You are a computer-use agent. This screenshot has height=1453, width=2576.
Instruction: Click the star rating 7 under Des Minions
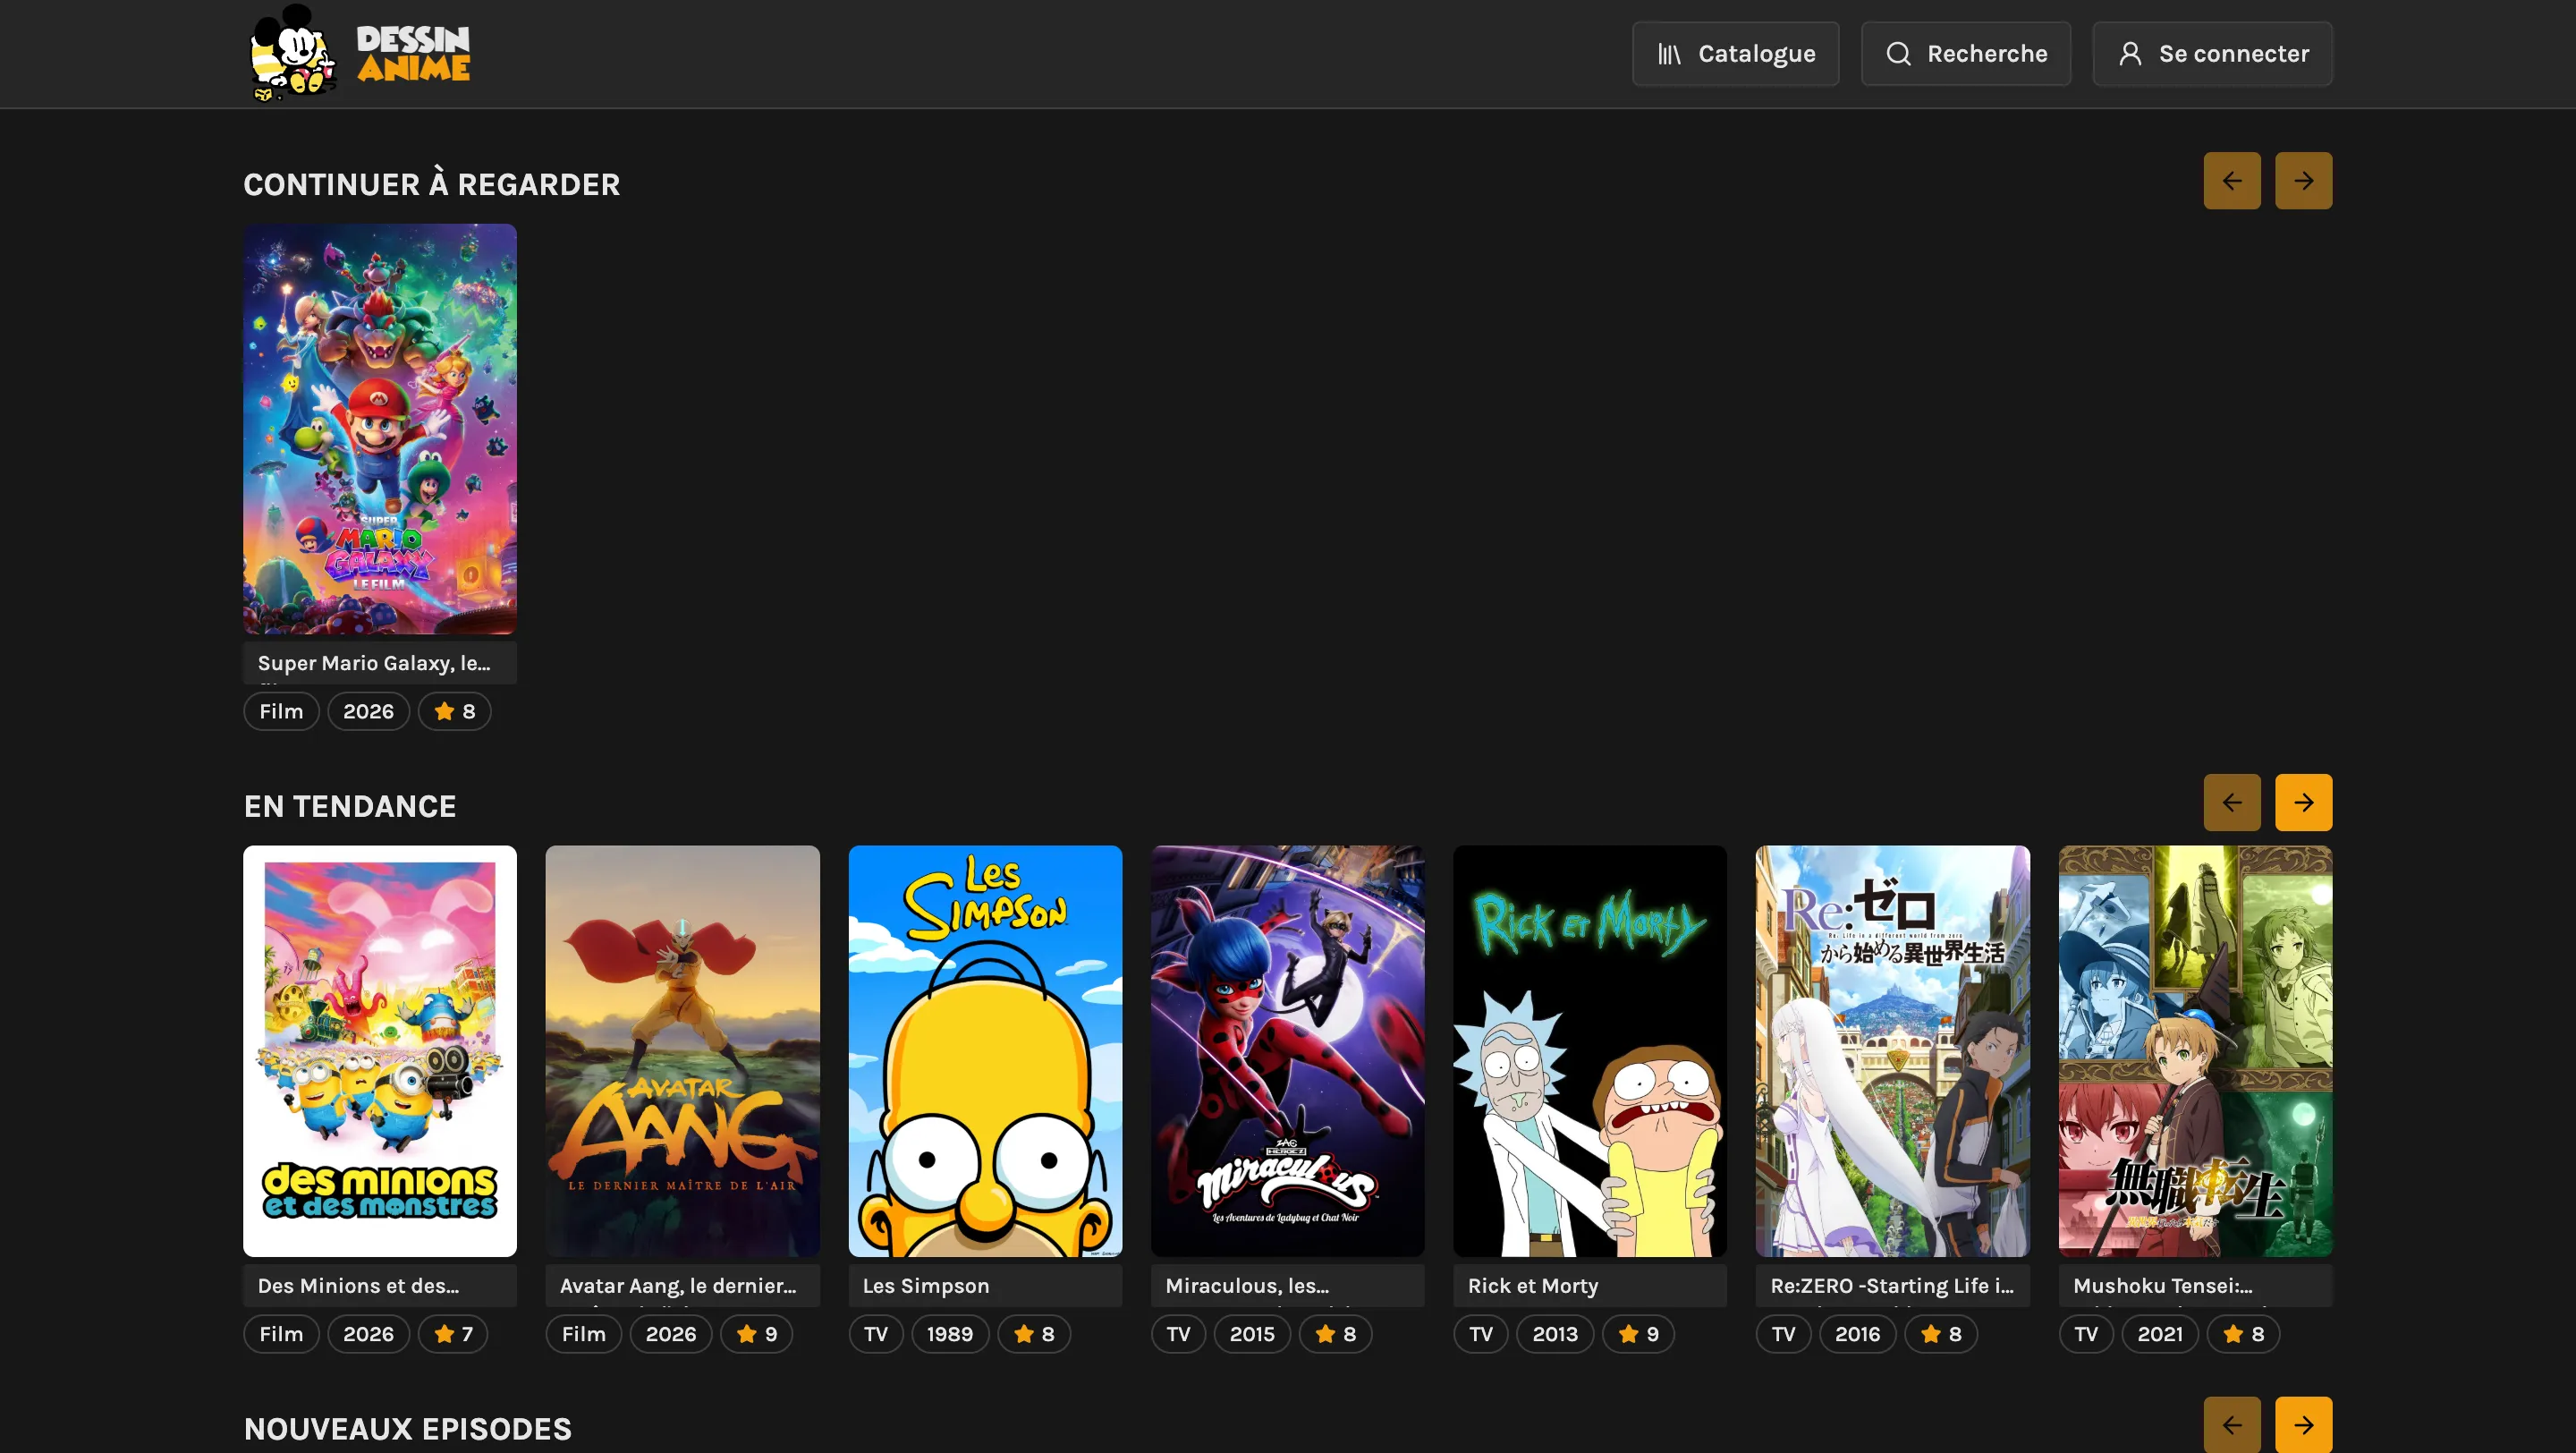[x=453, y=1334]
